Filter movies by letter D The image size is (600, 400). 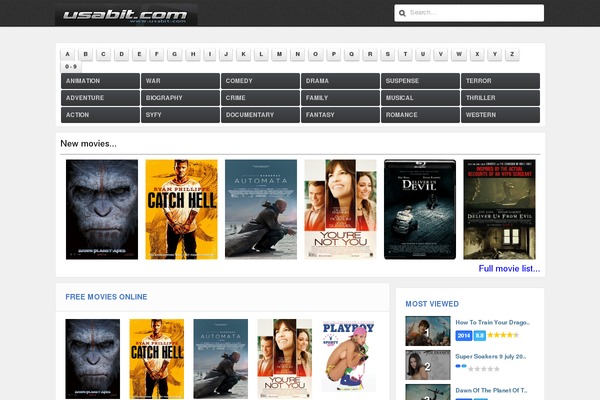tap(122, 54)
